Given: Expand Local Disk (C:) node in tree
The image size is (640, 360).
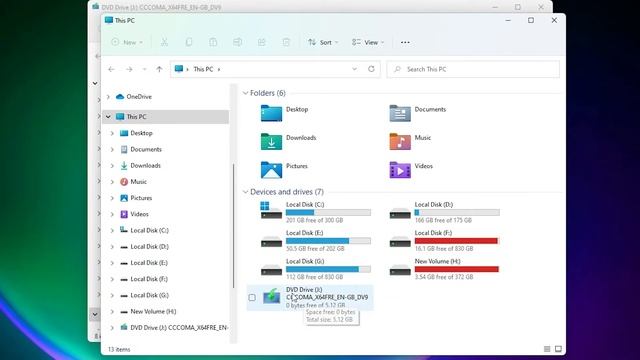Looking at the screenshot, I should pyautogui.click(x=112, y=231).
